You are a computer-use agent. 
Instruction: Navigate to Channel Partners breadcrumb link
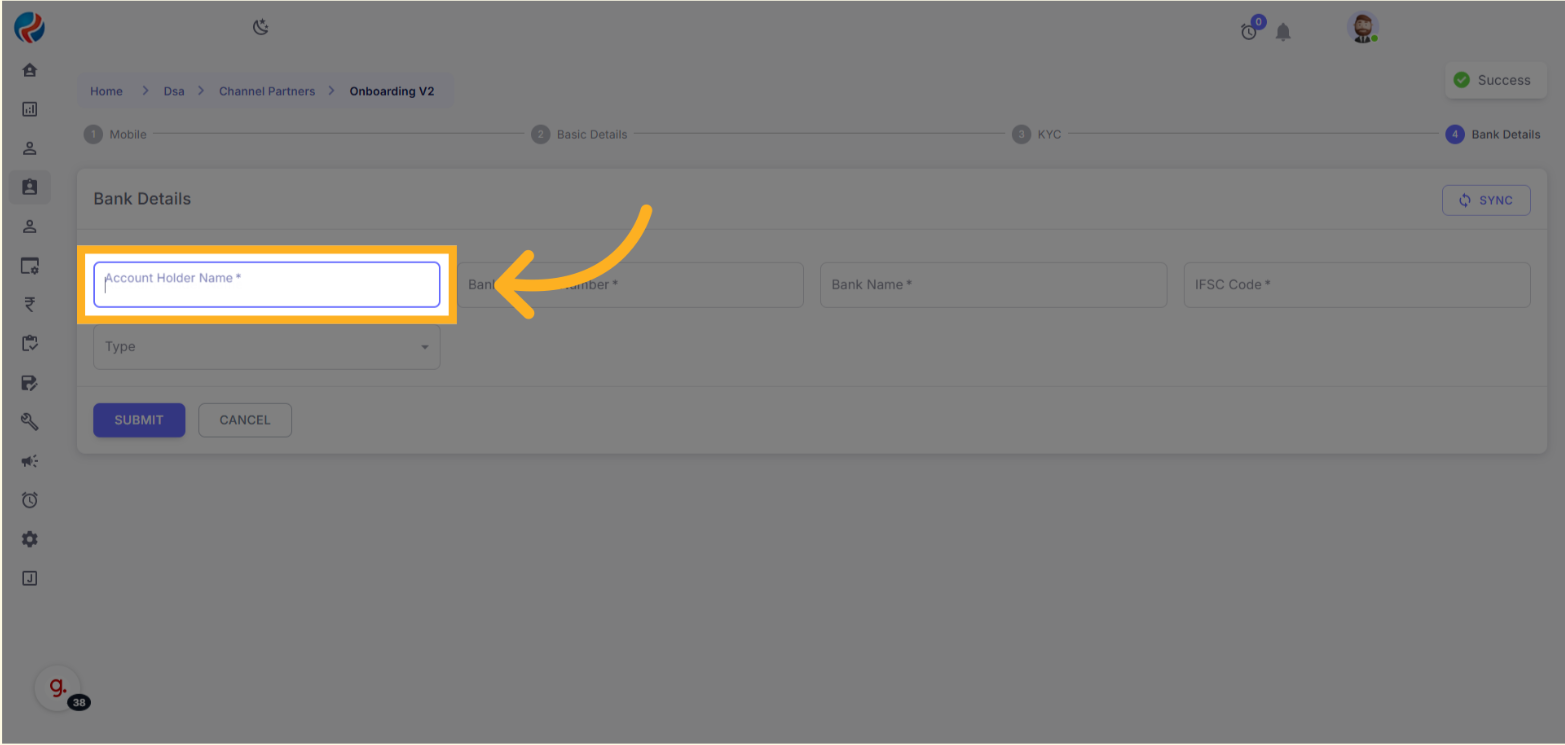267,91
